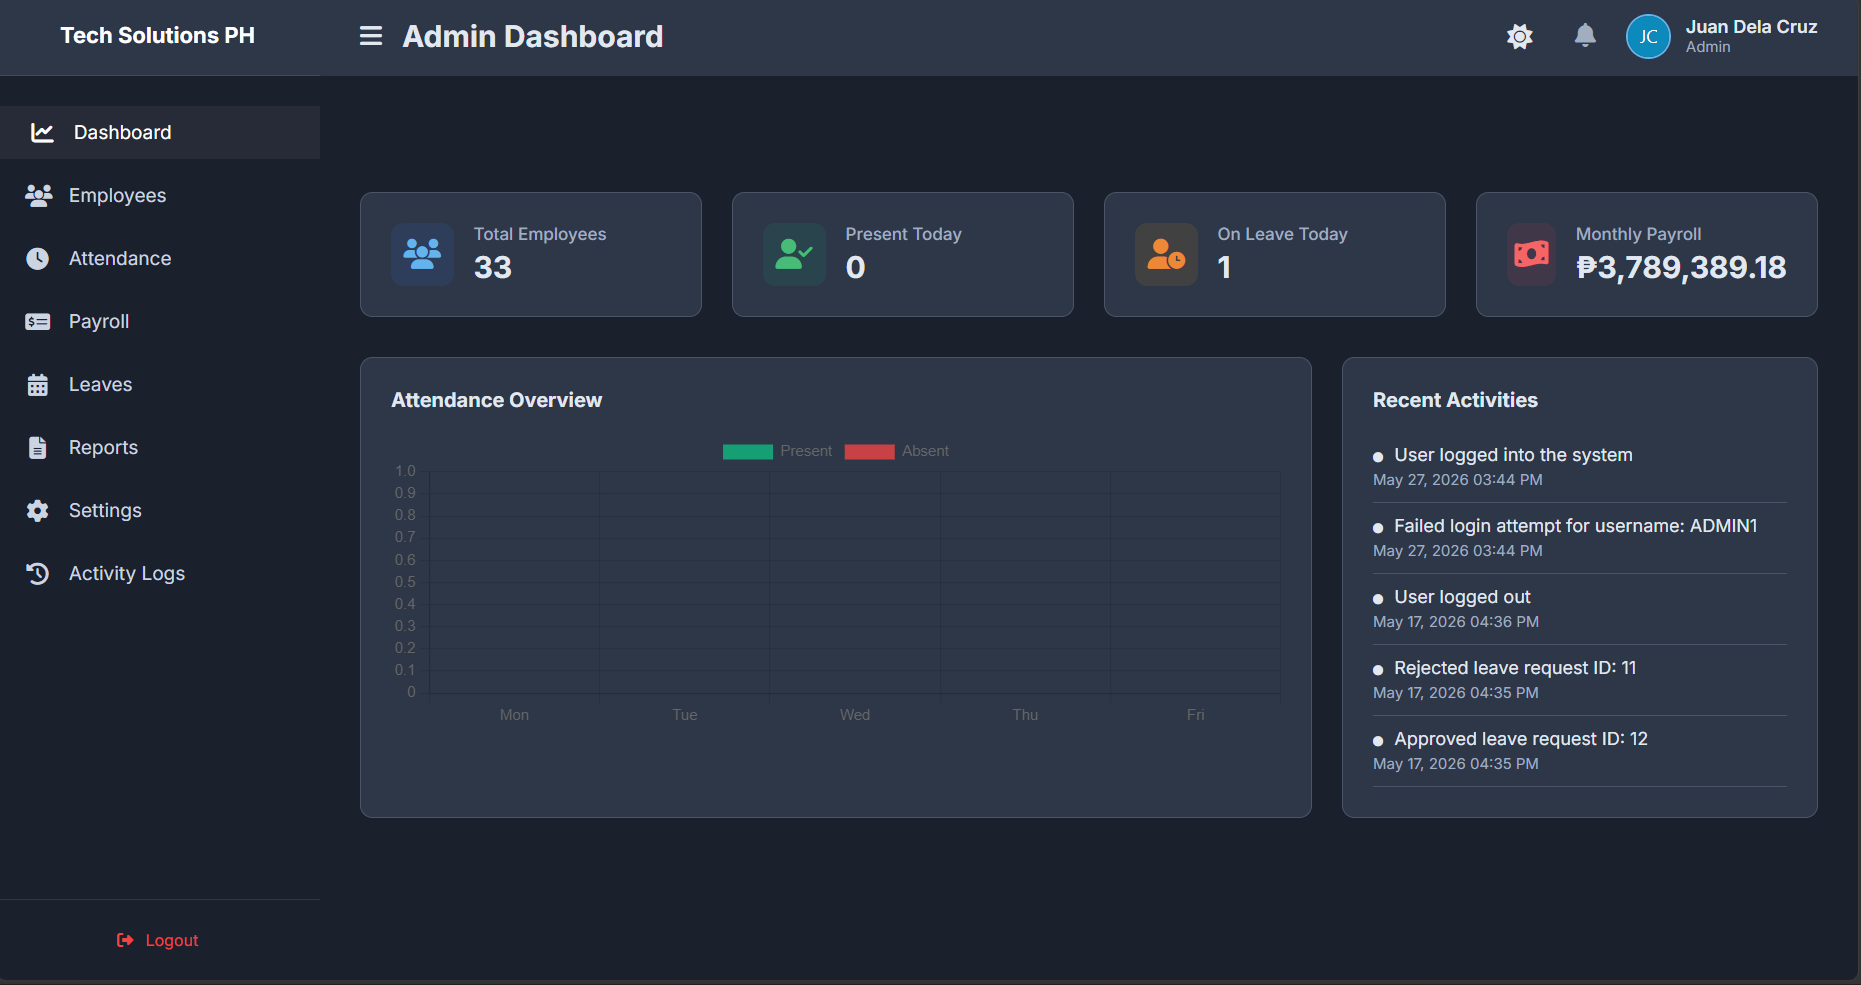Open notifications via the bell icon

(x=1584, y=36)
